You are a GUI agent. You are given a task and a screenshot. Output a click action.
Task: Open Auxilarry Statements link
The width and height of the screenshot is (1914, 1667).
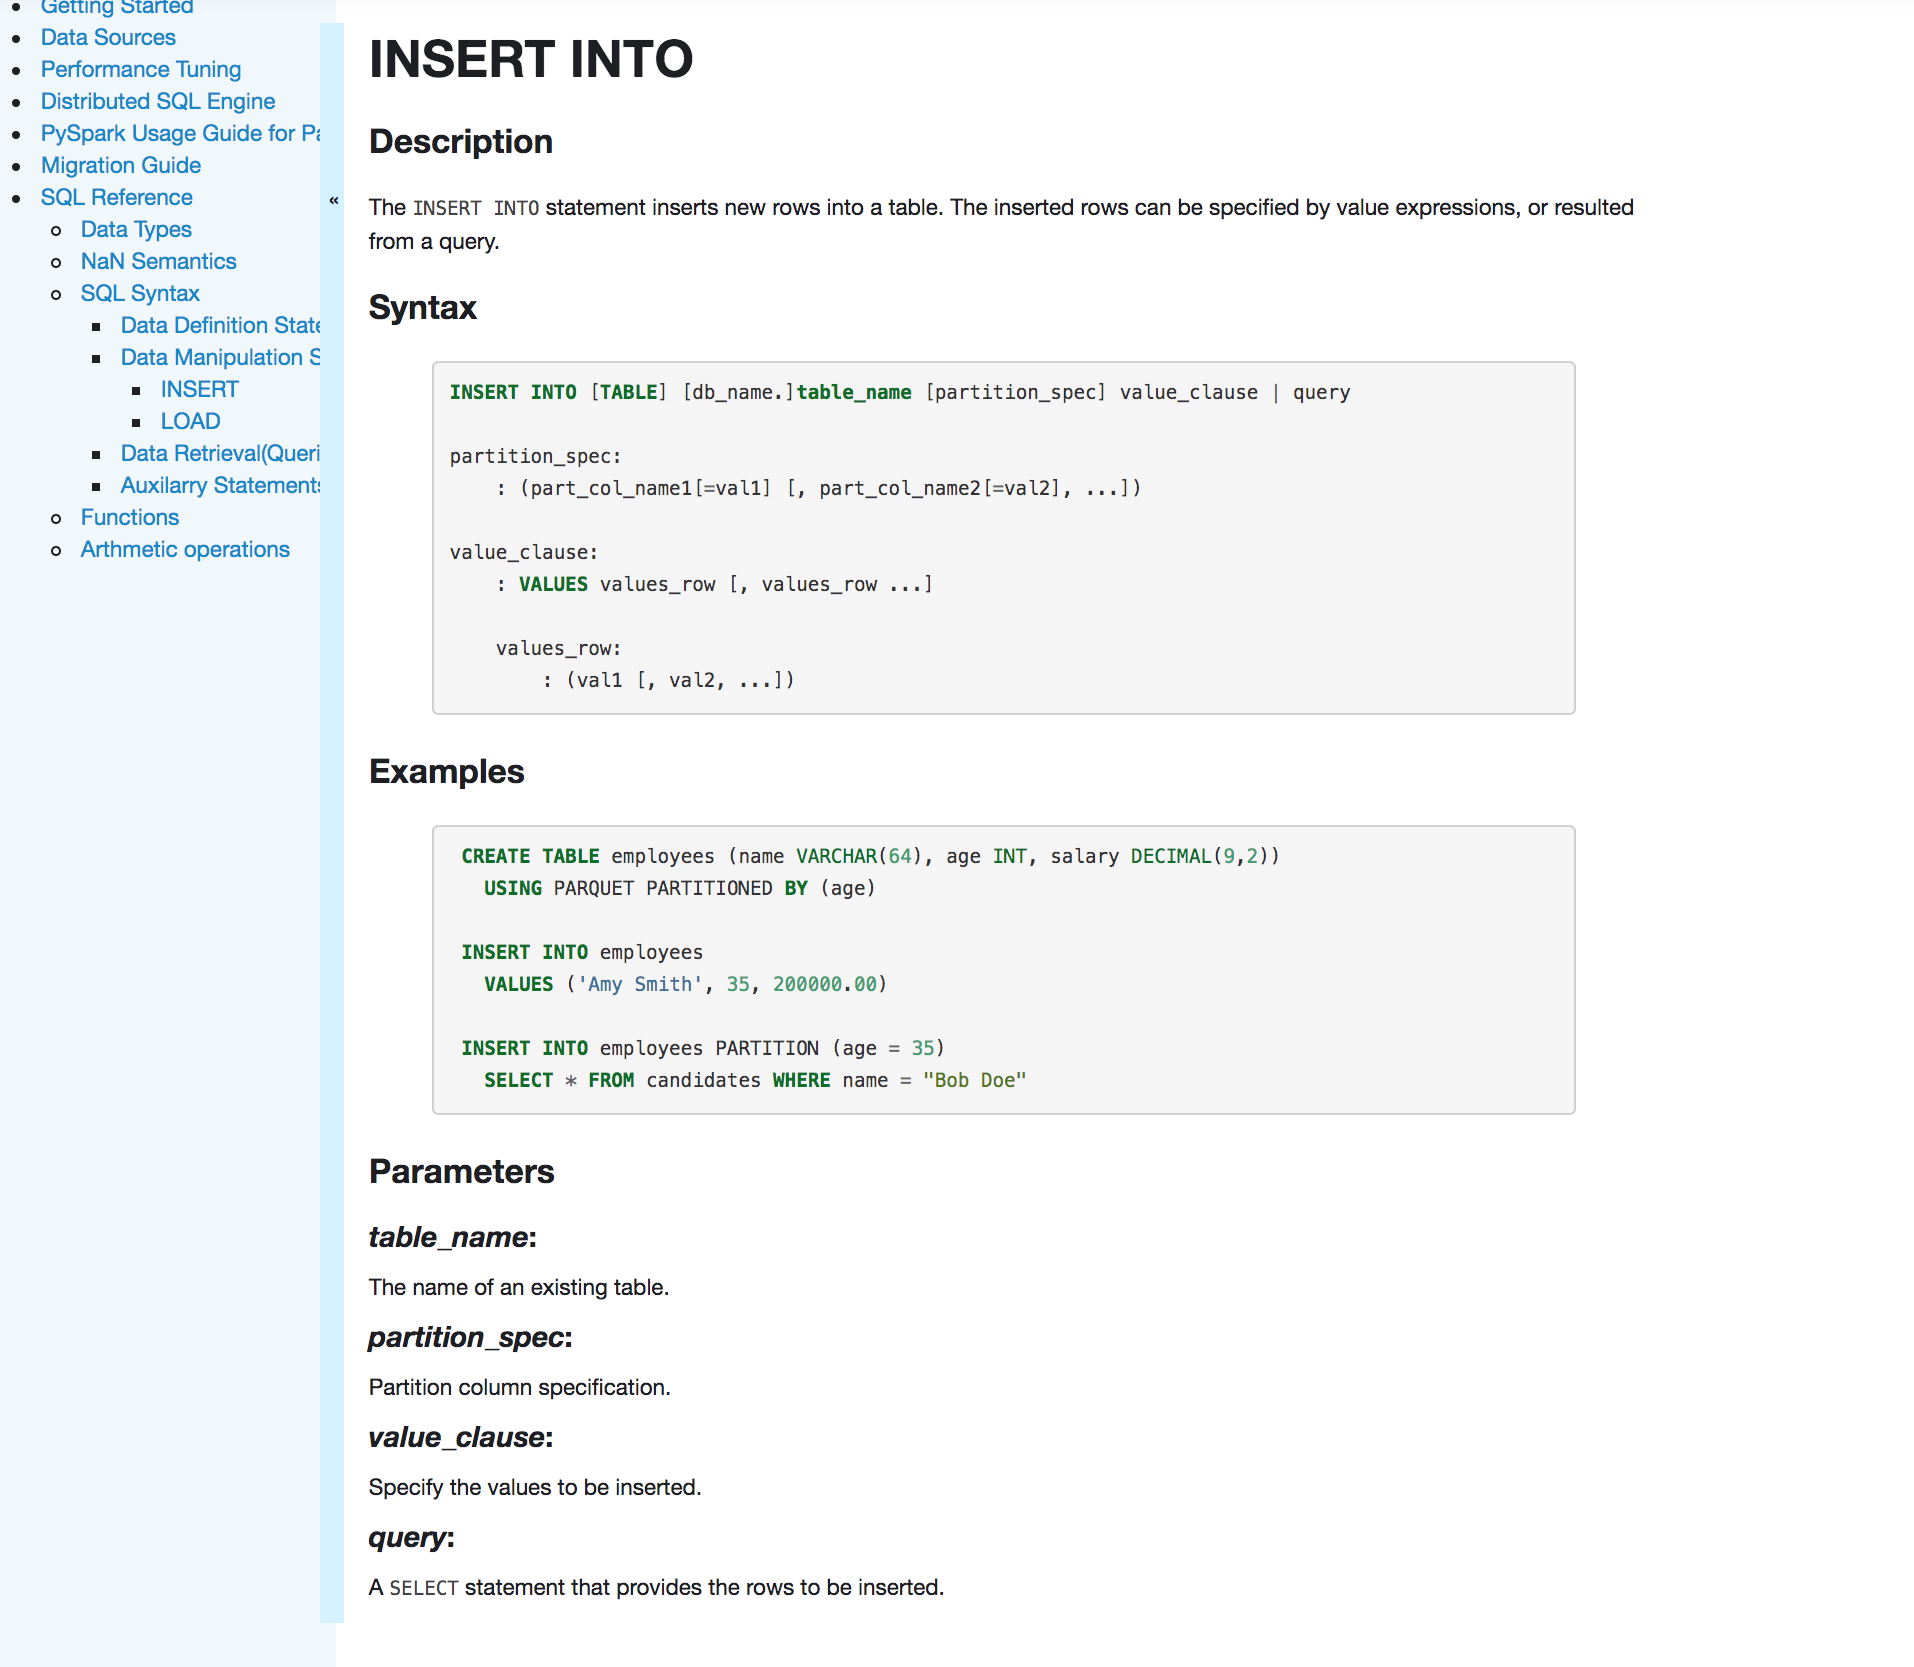(220, 485)
